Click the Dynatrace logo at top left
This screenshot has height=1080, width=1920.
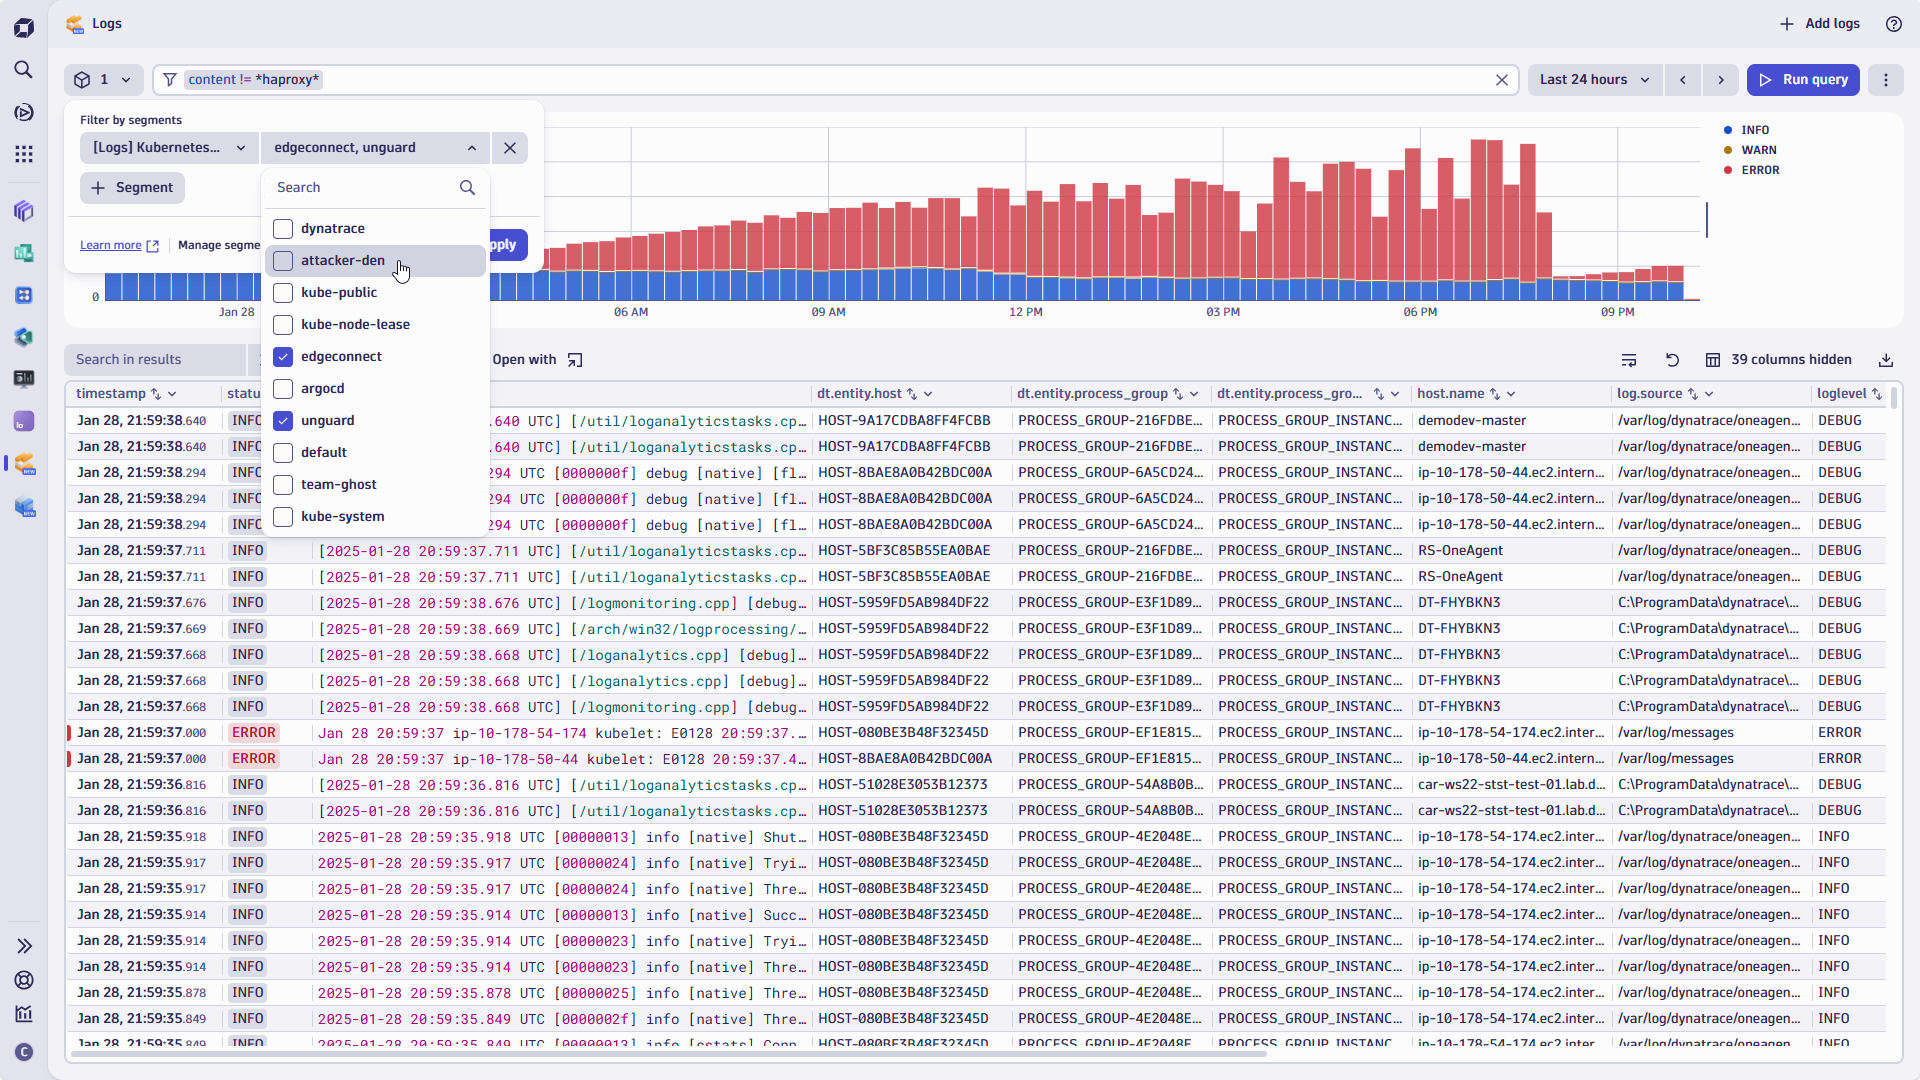pos(24,27)
